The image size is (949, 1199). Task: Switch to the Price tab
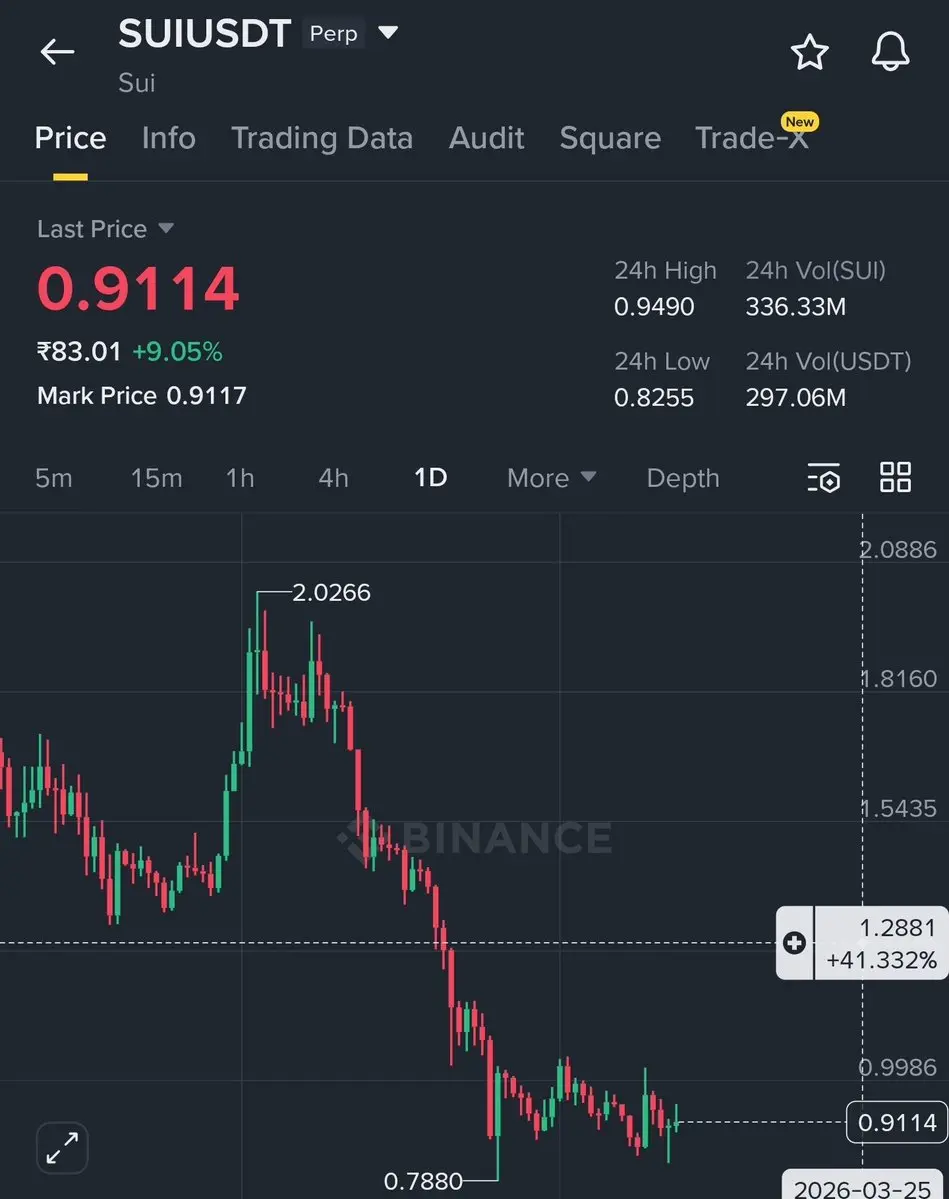(x=70, y=138)
